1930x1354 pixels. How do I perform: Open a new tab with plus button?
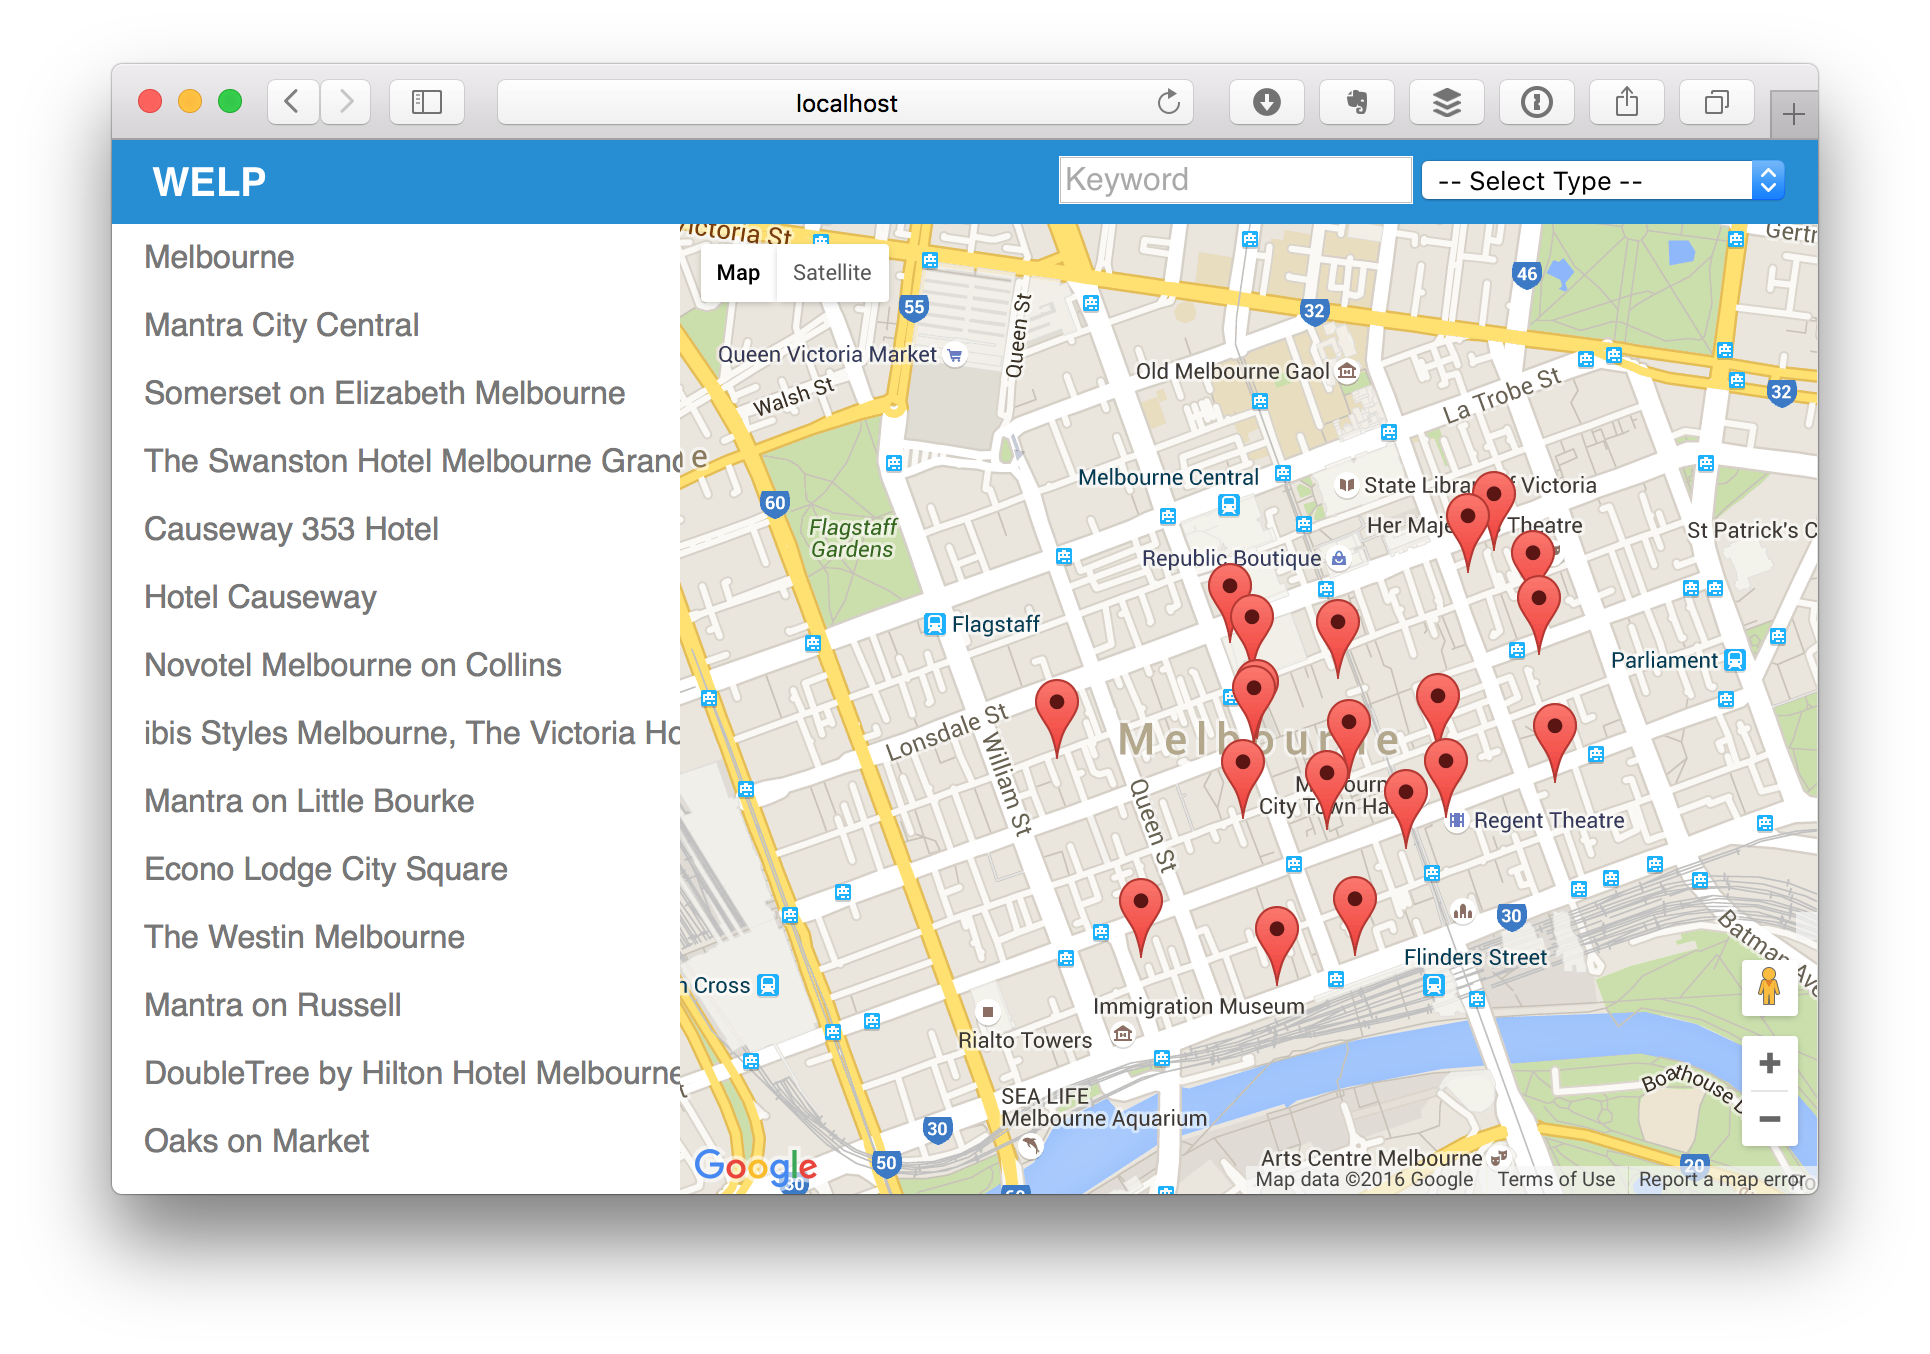1793,115
